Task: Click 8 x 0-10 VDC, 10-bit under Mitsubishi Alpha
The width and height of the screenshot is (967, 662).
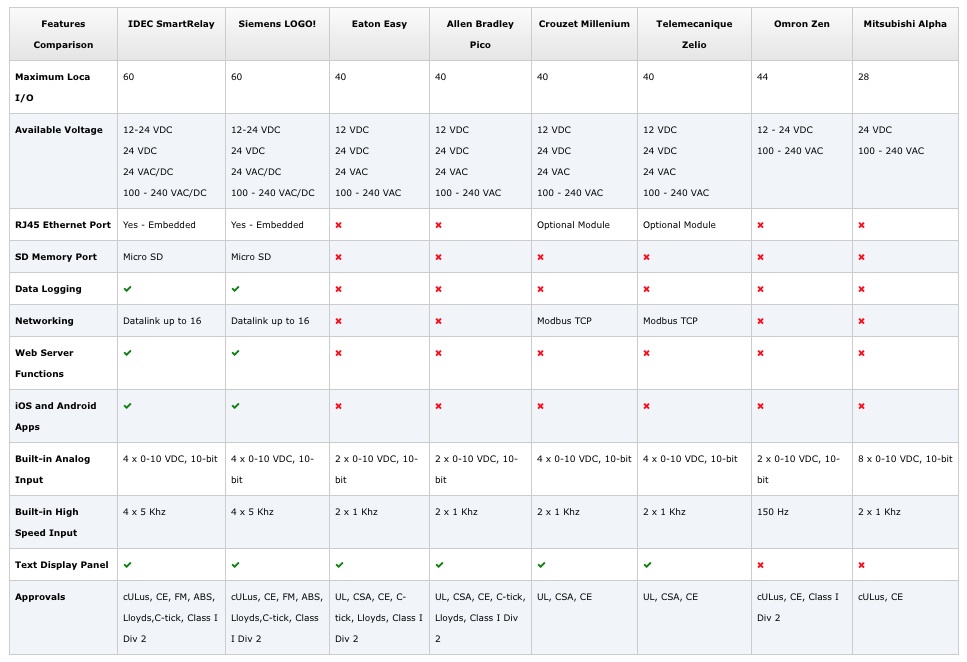Action: pyautogui.click(x=905, y=458)
